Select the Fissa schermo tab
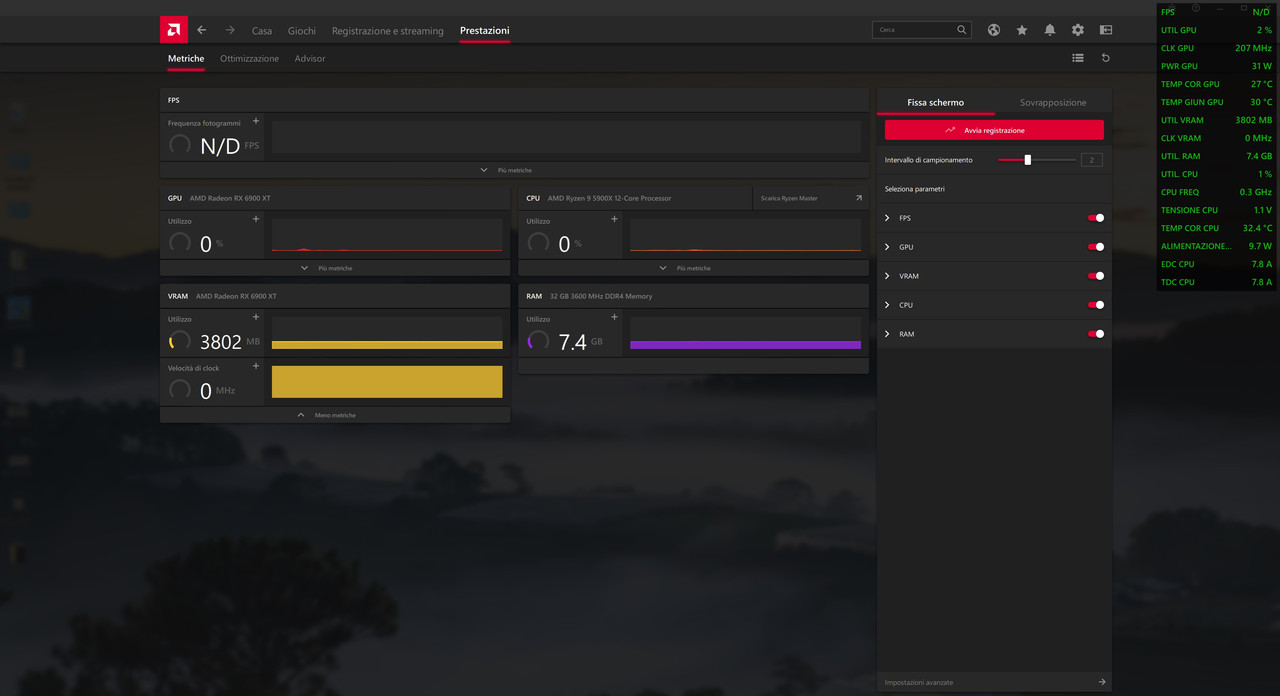 [936, 102]
